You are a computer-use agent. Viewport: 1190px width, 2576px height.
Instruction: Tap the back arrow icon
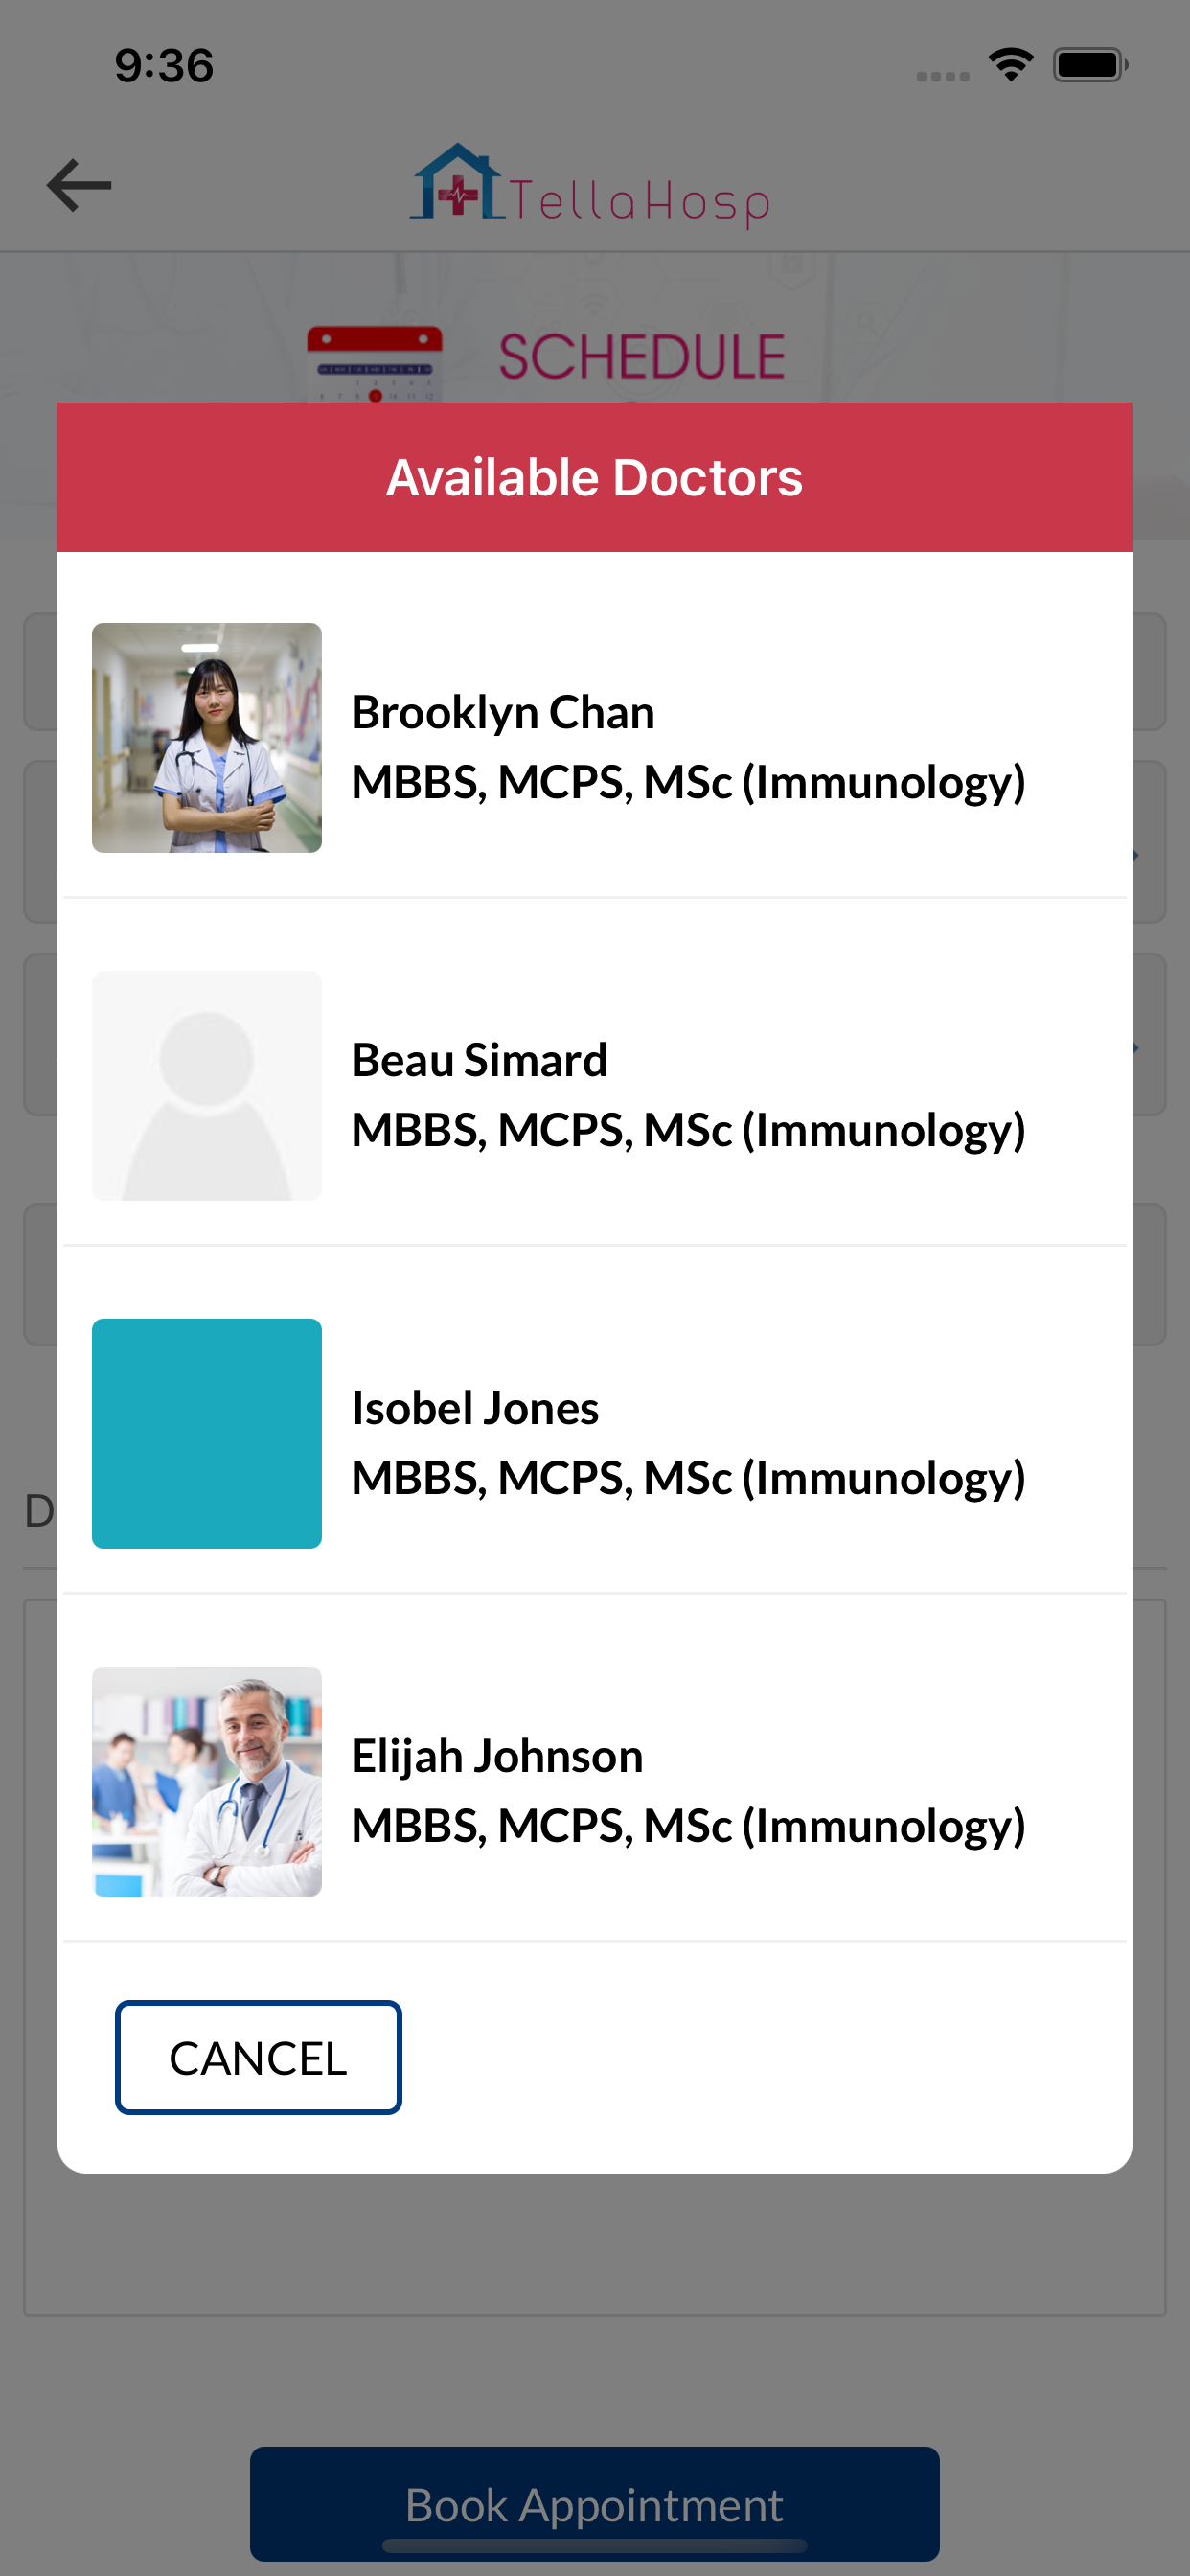(x=79, y=185)
